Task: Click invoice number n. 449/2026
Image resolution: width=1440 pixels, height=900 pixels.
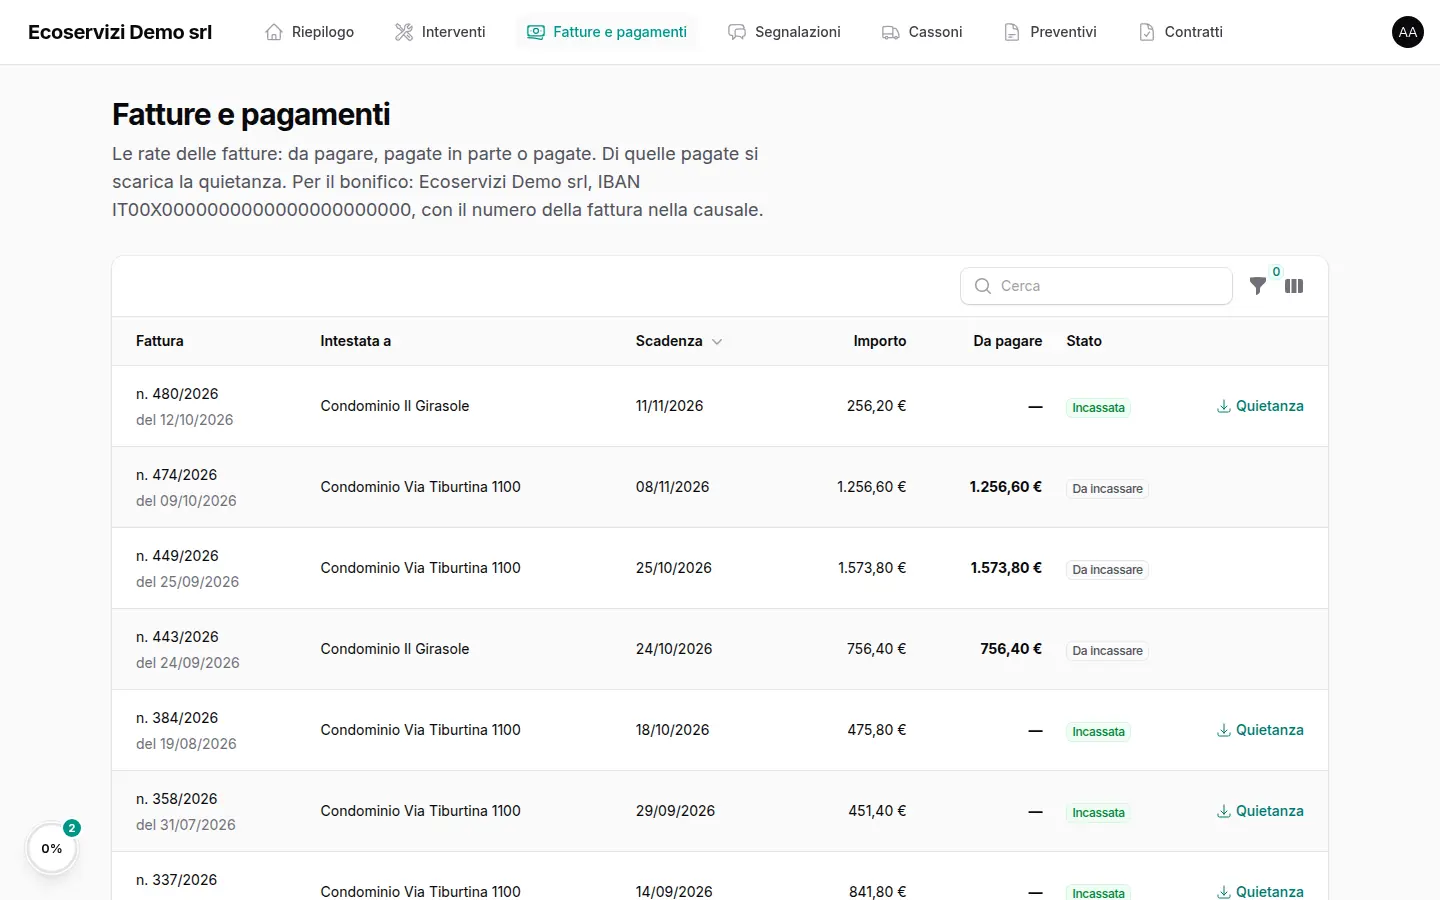Action: pos(177,556)
